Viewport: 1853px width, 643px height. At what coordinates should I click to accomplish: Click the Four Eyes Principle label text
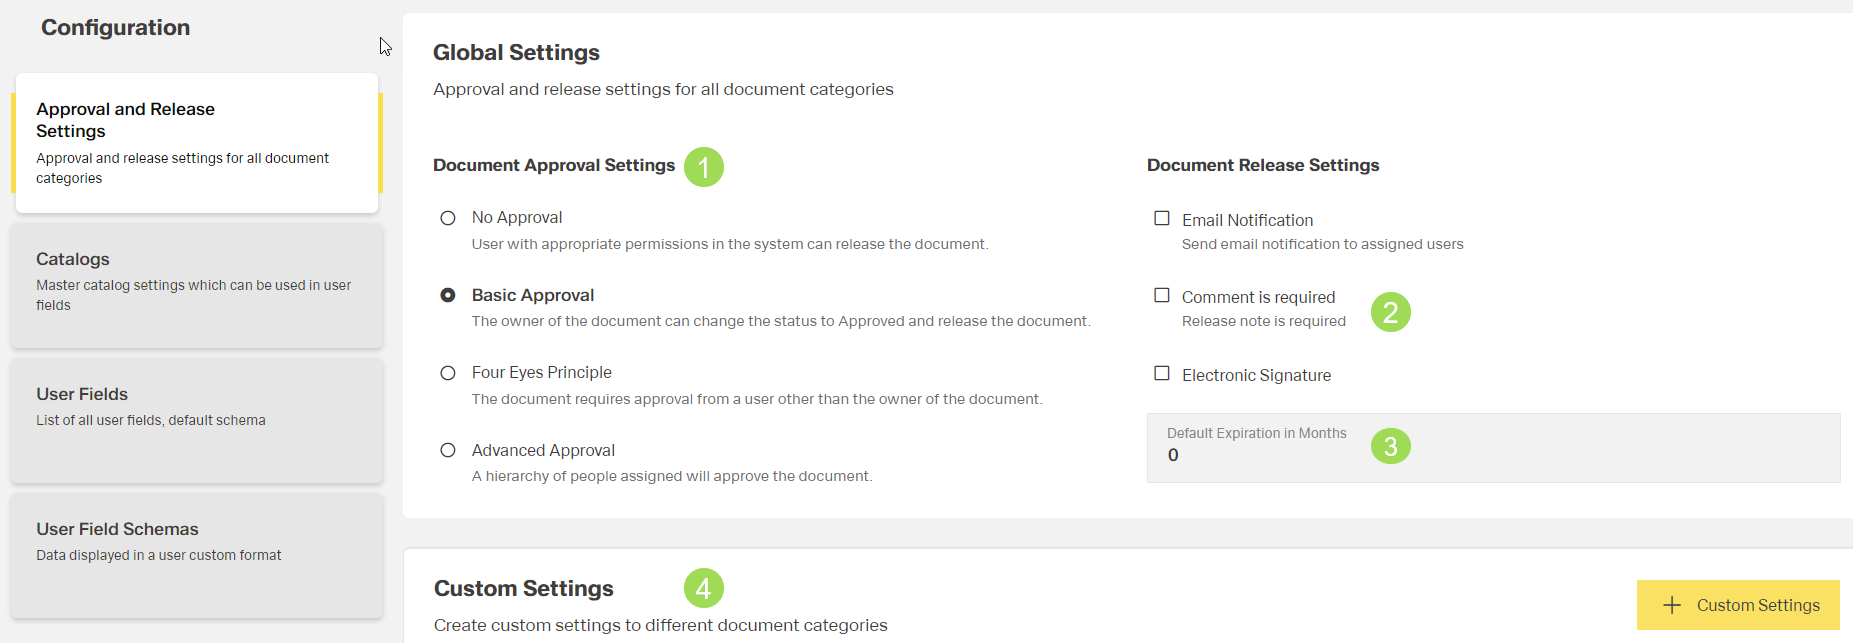541,372
